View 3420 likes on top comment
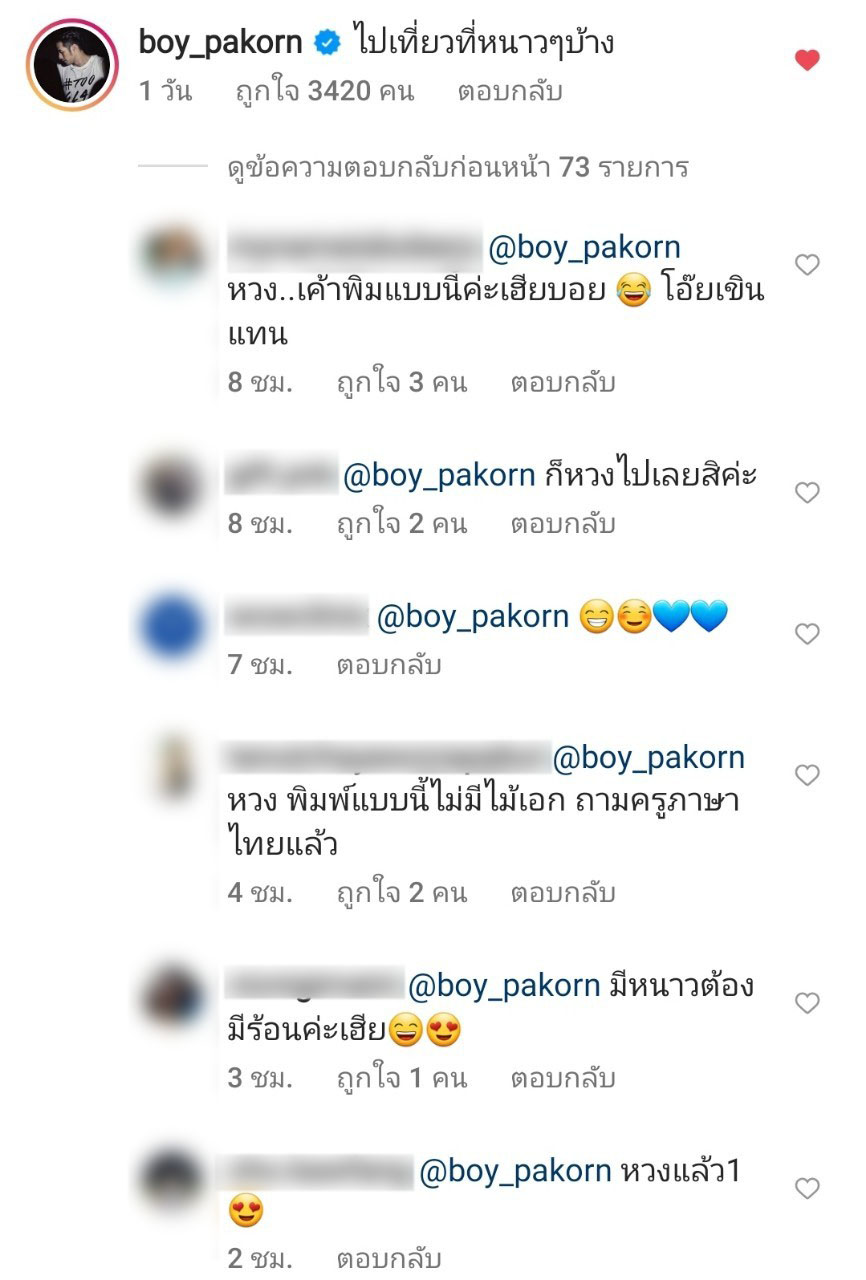The width and height of the screenshot is (866, 1280). (x=324, y=92)
